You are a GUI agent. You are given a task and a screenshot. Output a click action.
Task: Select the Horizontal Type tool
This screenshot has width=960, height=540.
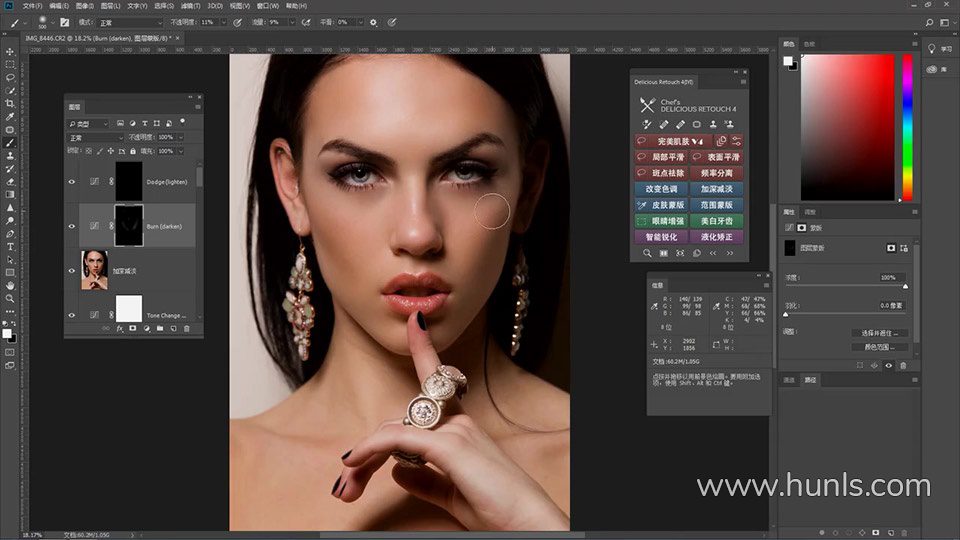10,247
